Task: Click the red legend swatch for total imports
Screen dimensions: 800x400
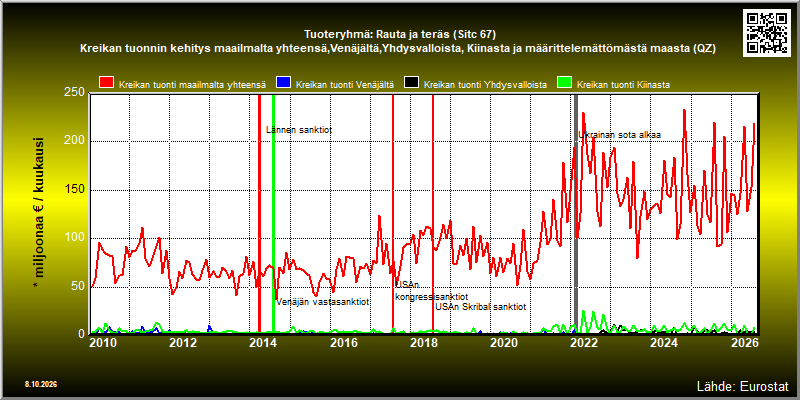Action: click(107, 84)
